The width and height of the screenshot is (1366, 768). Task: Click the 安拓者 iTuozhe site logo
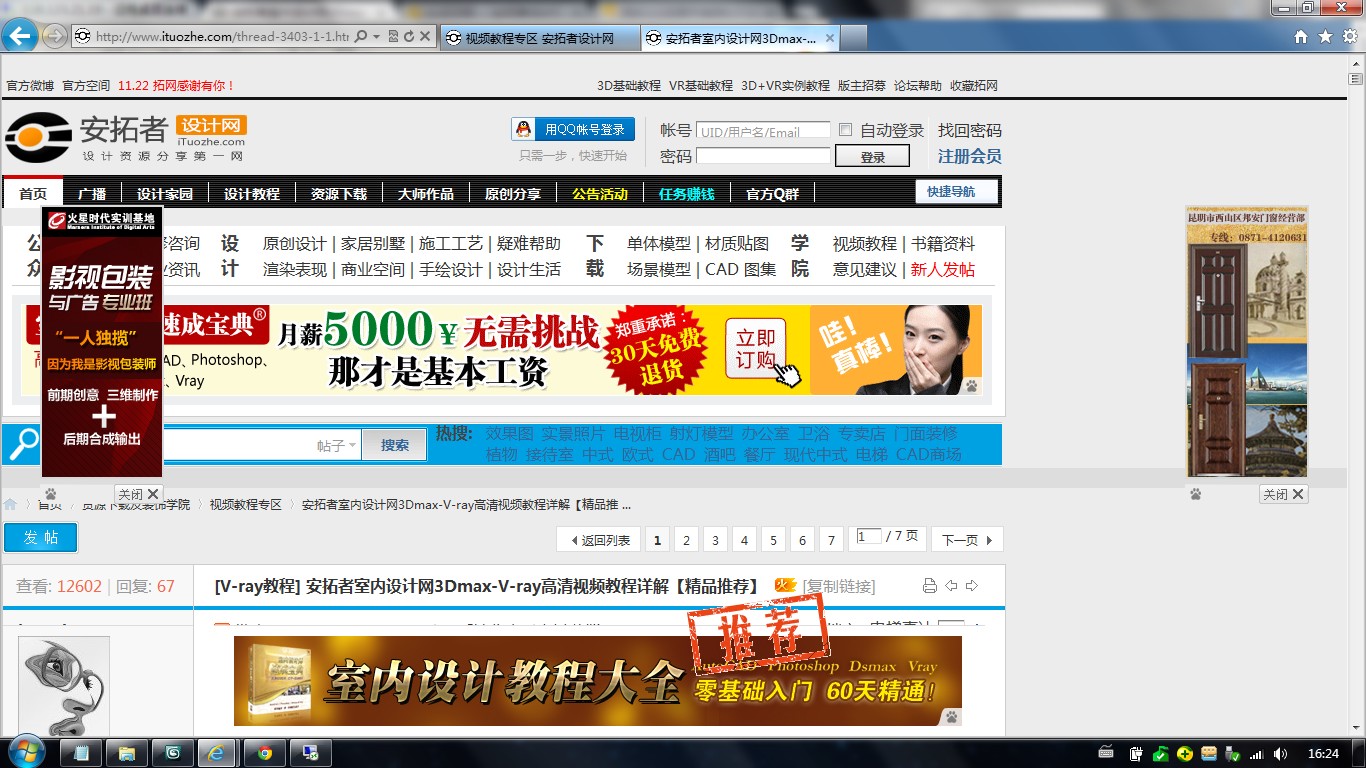(126, 138)
